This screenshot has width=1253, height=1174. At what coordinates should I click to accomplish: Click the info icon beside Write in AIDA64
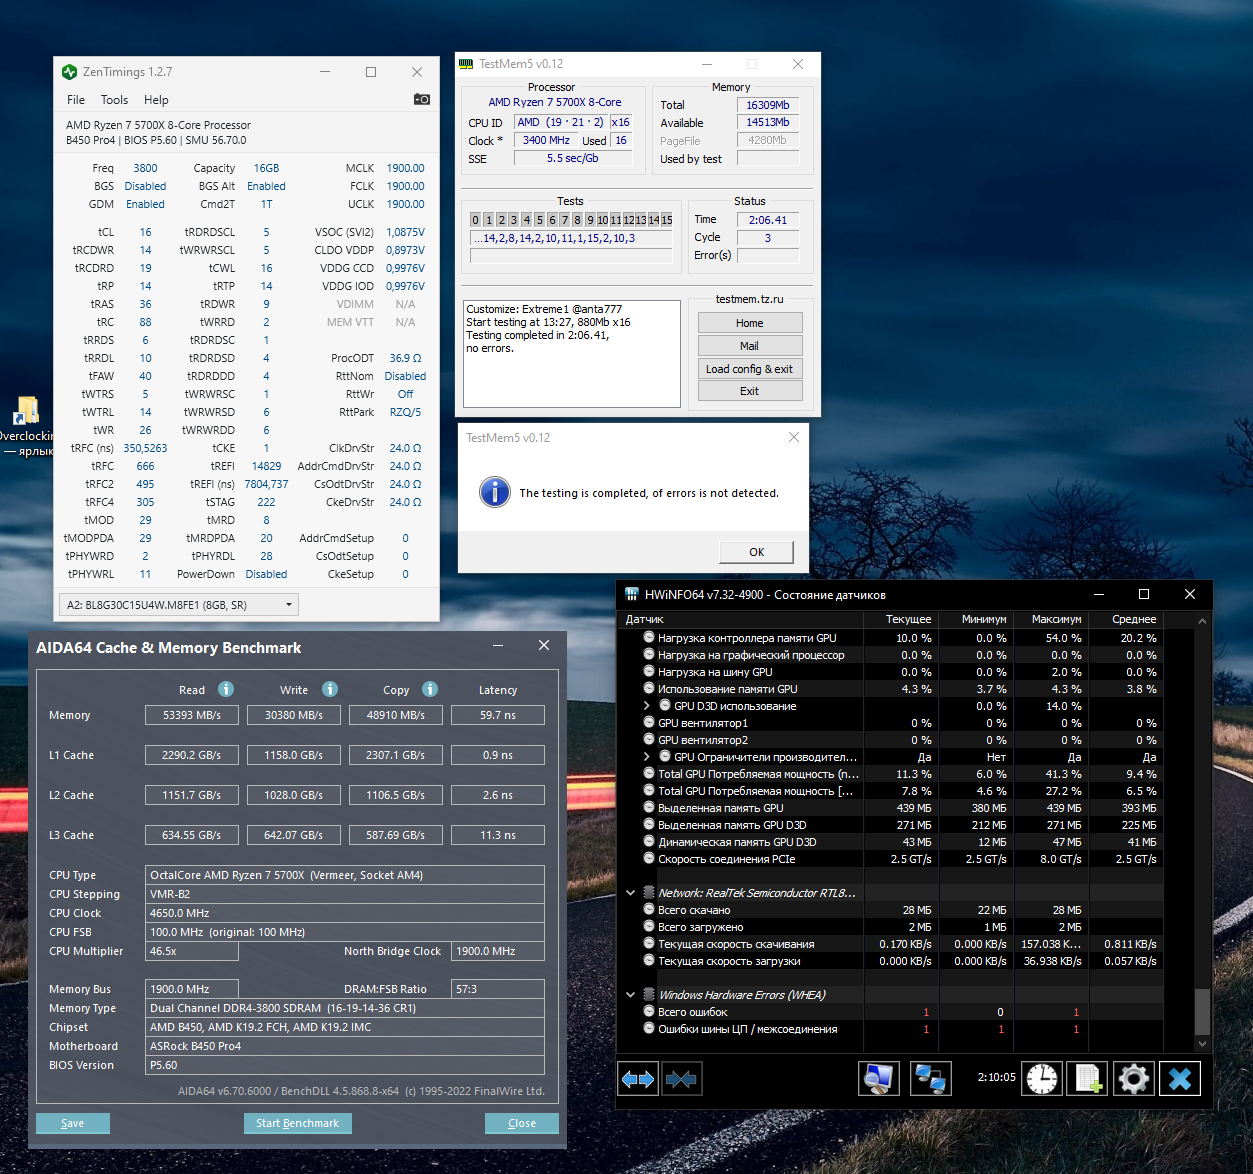coord(330,689)
